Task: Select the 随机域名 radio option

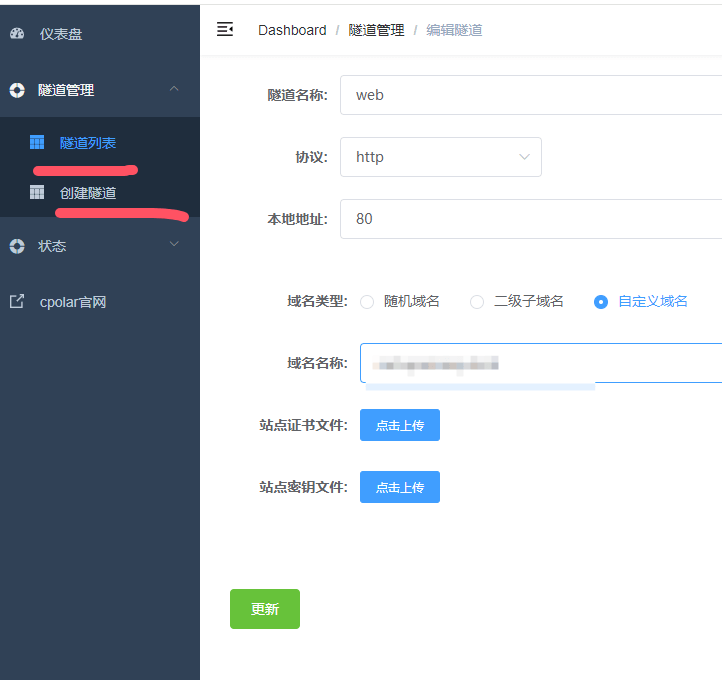Action: 367,302
